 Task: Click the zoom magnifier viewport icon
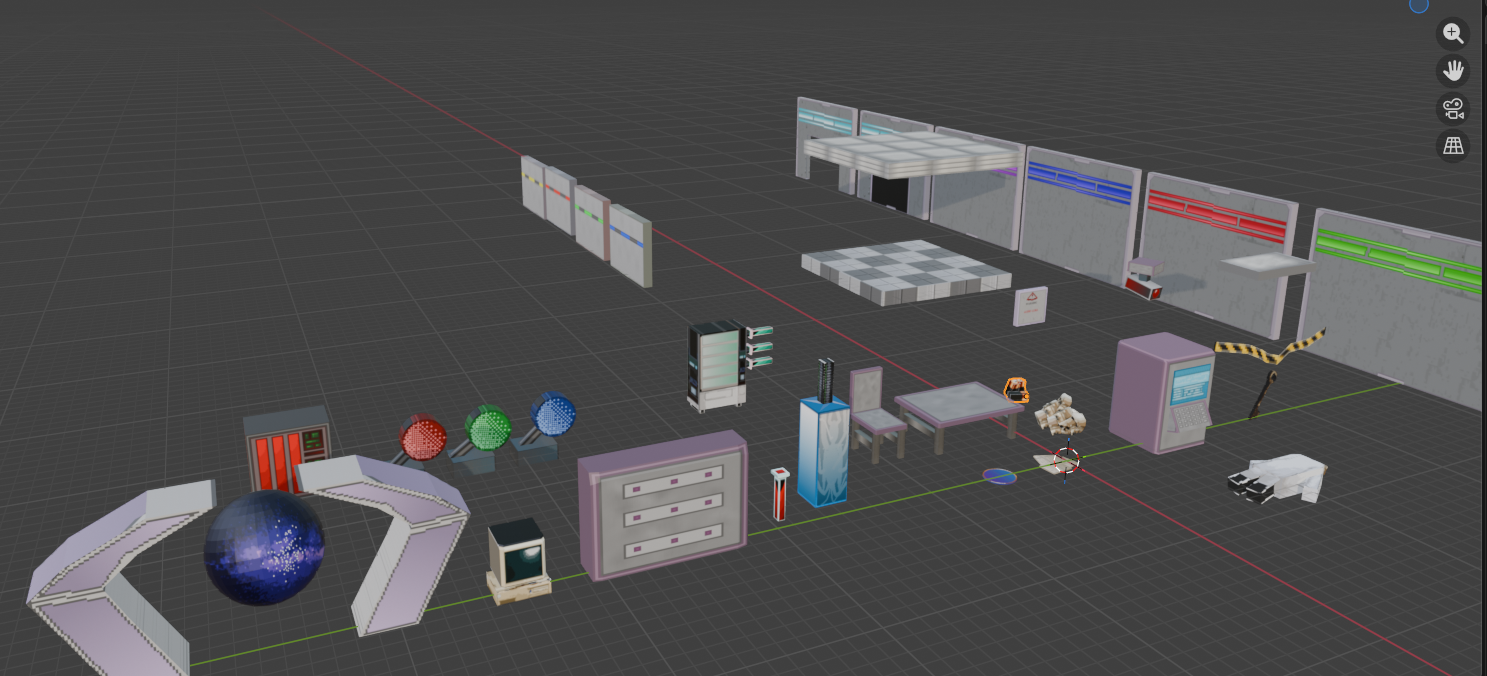pos(1453,33)
